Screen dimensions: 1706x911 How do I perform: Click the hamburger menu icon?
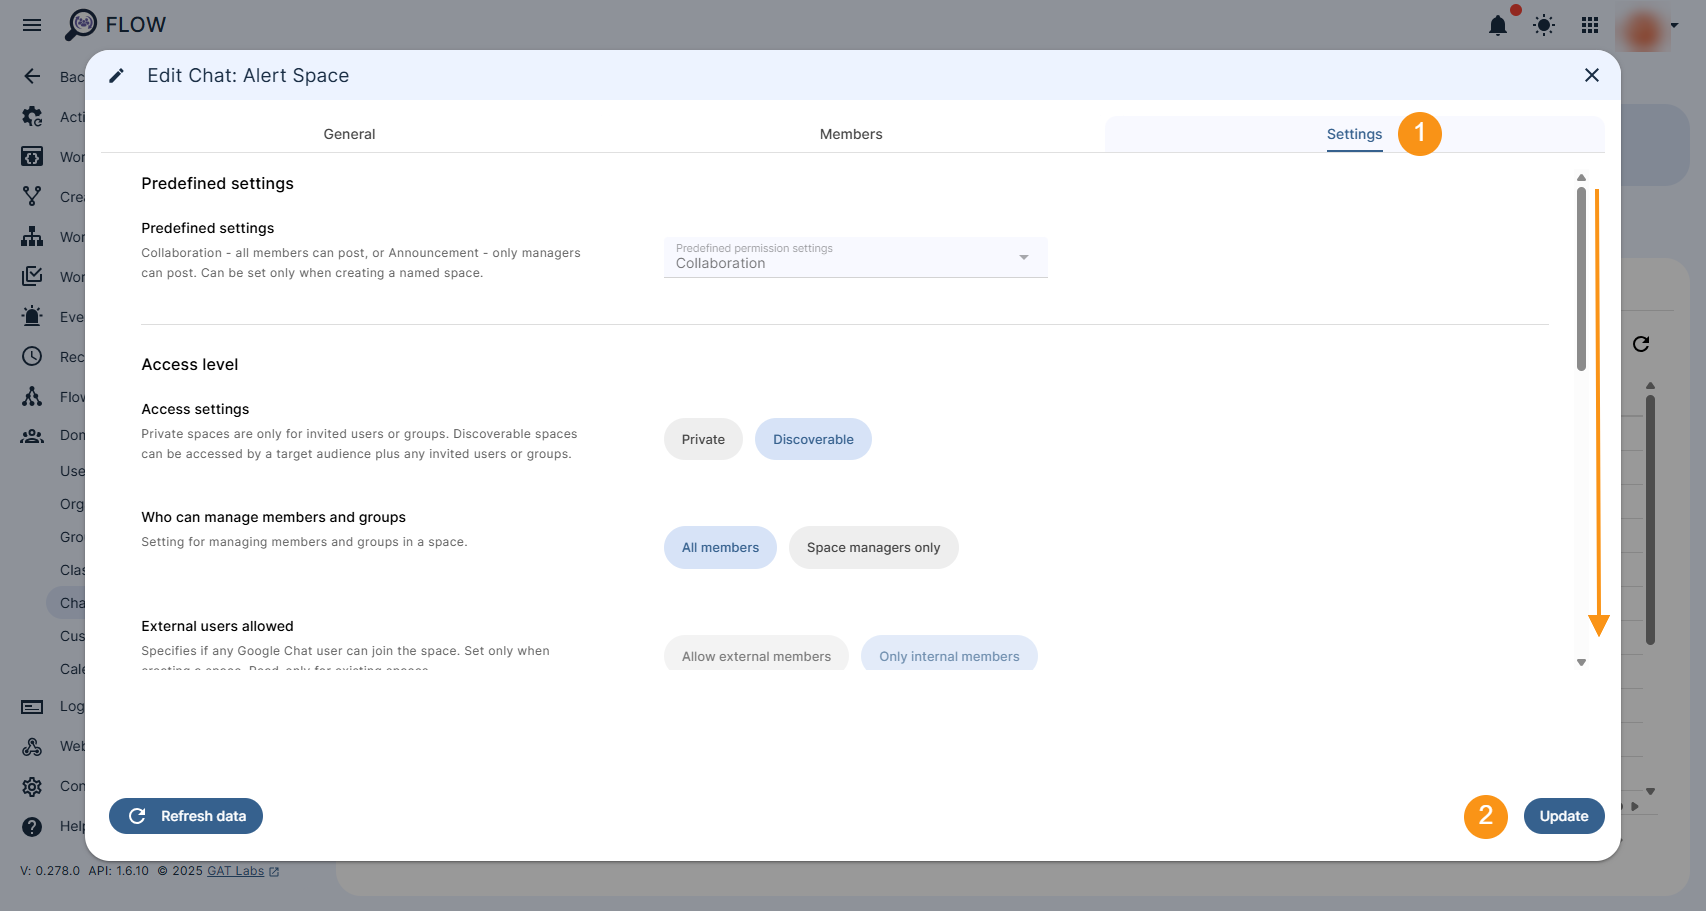[x=32, y=25]
